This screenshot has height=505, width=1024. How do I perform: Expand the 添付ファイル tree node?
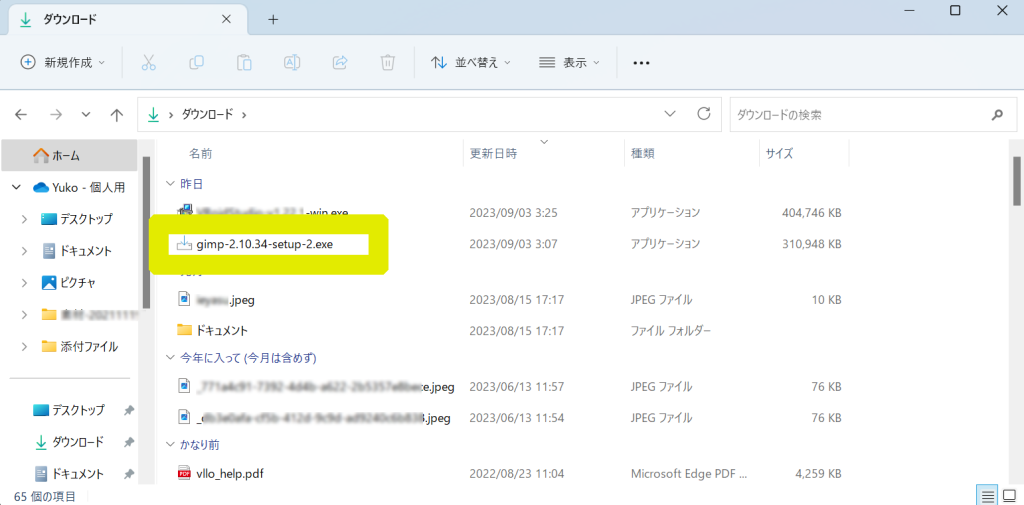tap(25, 346)
